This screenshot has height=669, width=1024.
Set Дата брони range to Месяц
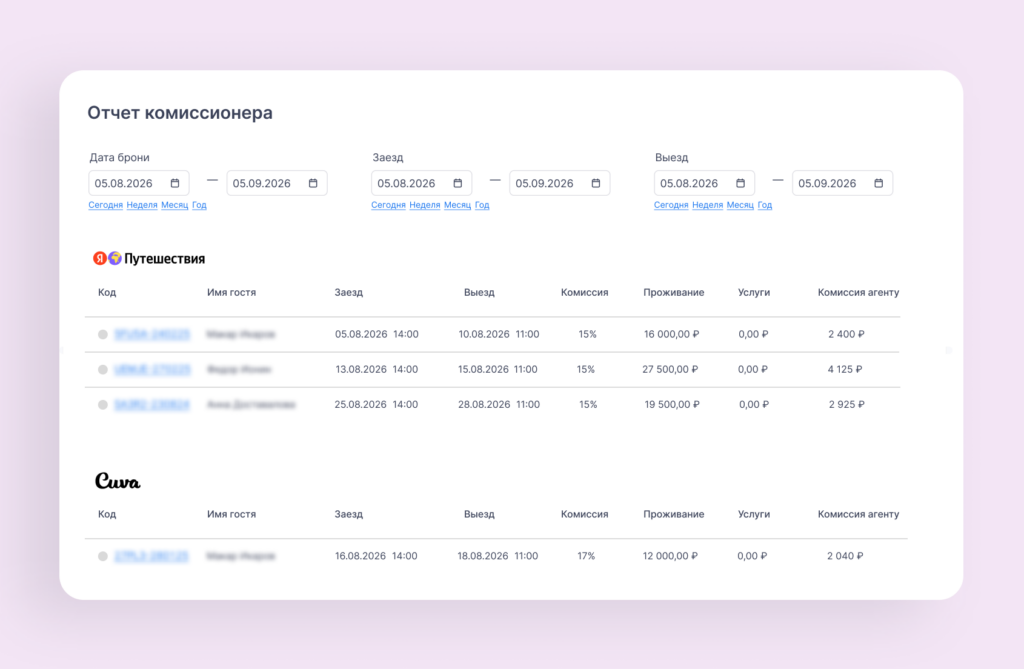174,205
